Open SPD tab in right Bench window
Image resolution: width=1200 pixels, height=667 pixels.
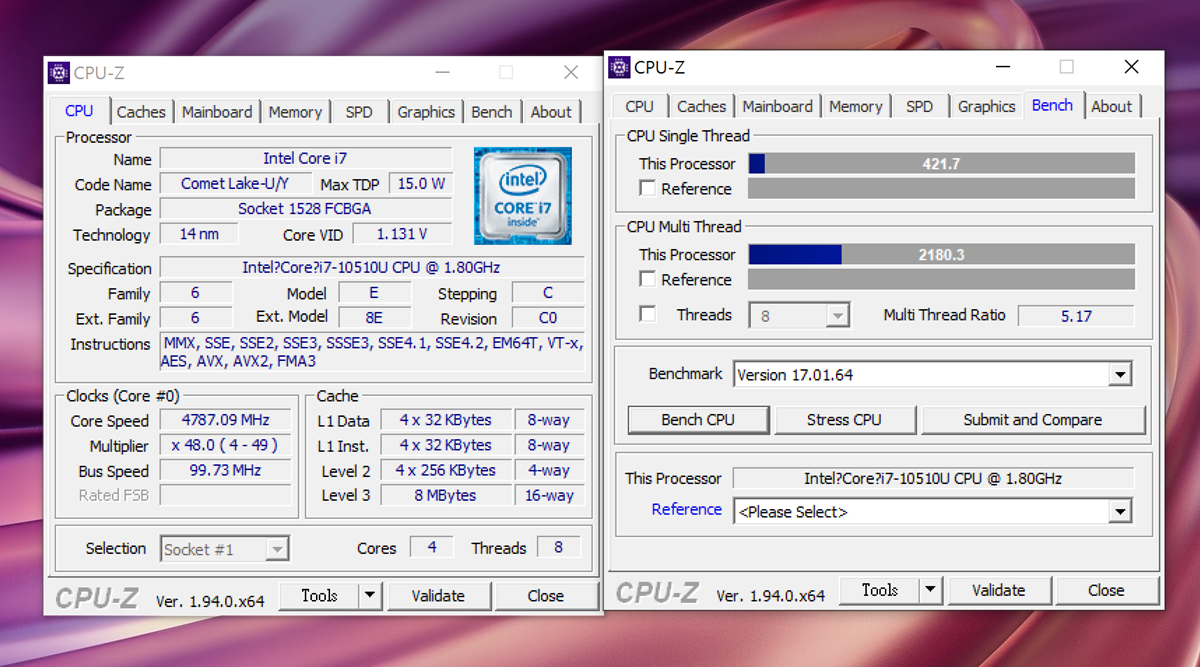[920, 106]
